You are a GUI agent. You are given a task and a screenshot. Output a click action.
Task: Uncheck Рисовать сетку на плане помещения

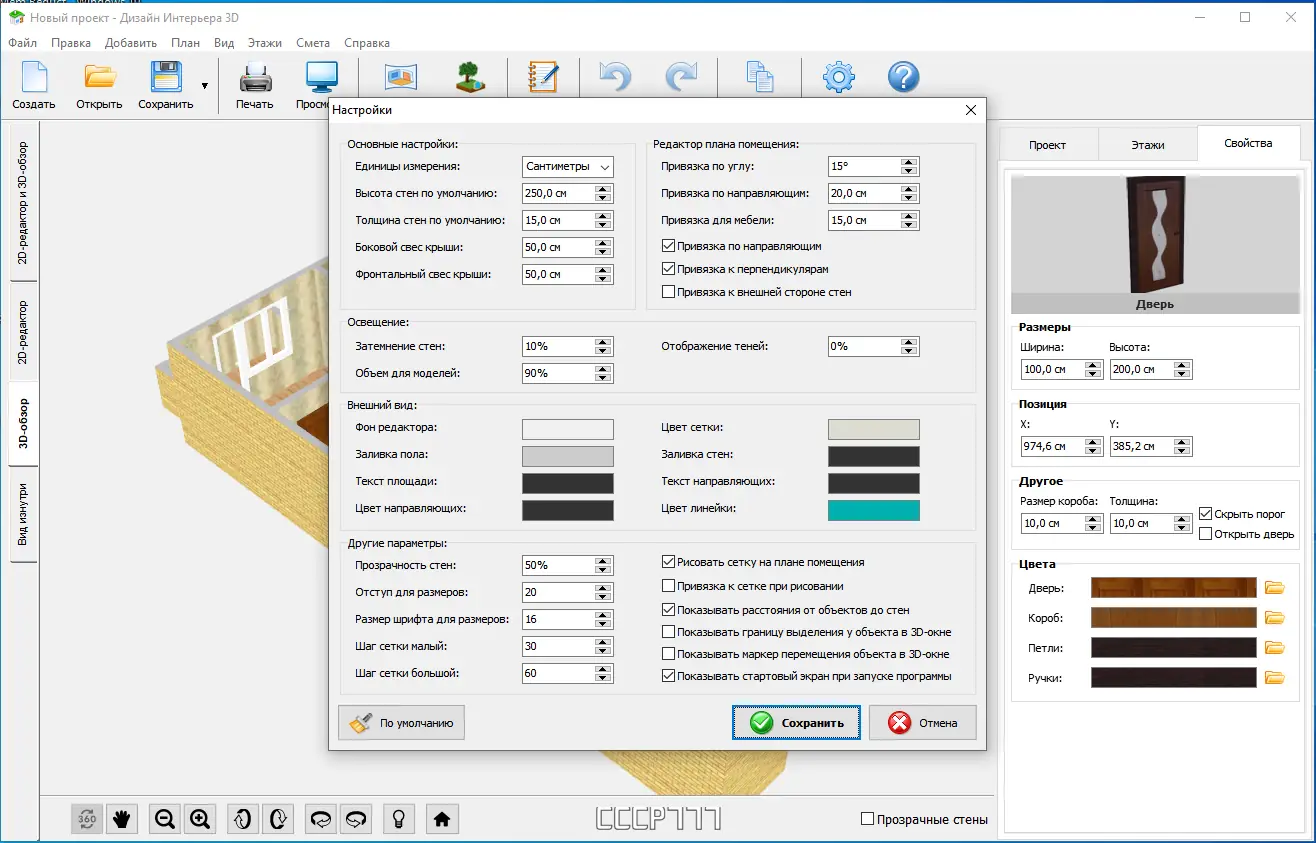point(669,562)
